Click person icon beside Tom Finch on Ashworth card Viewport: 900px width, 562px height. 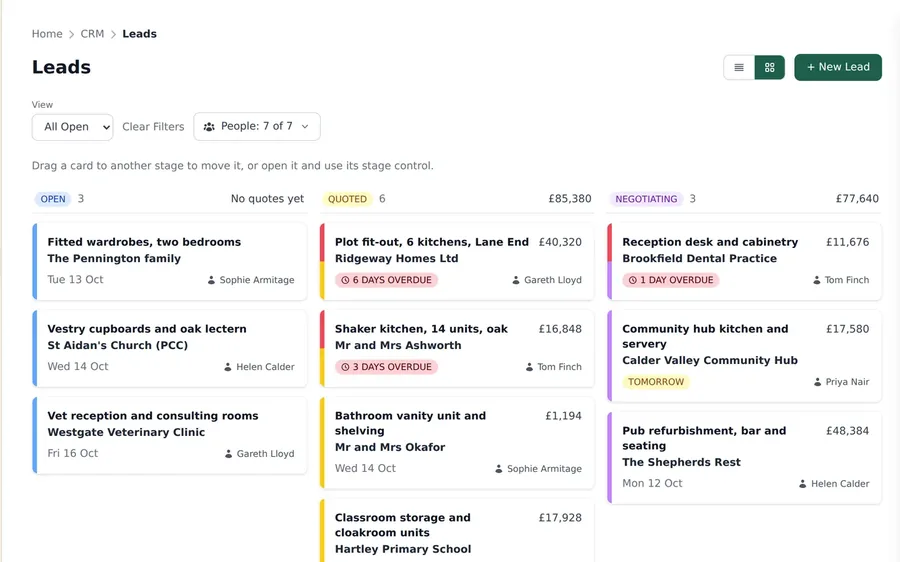(529, 367)
